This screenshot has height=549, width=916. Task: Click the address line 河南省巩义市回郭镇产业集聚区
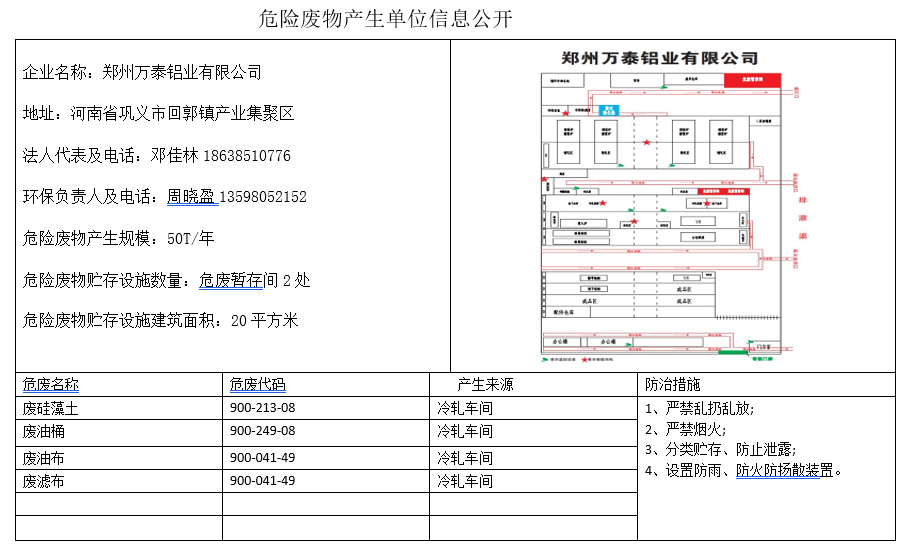[182, 113]
